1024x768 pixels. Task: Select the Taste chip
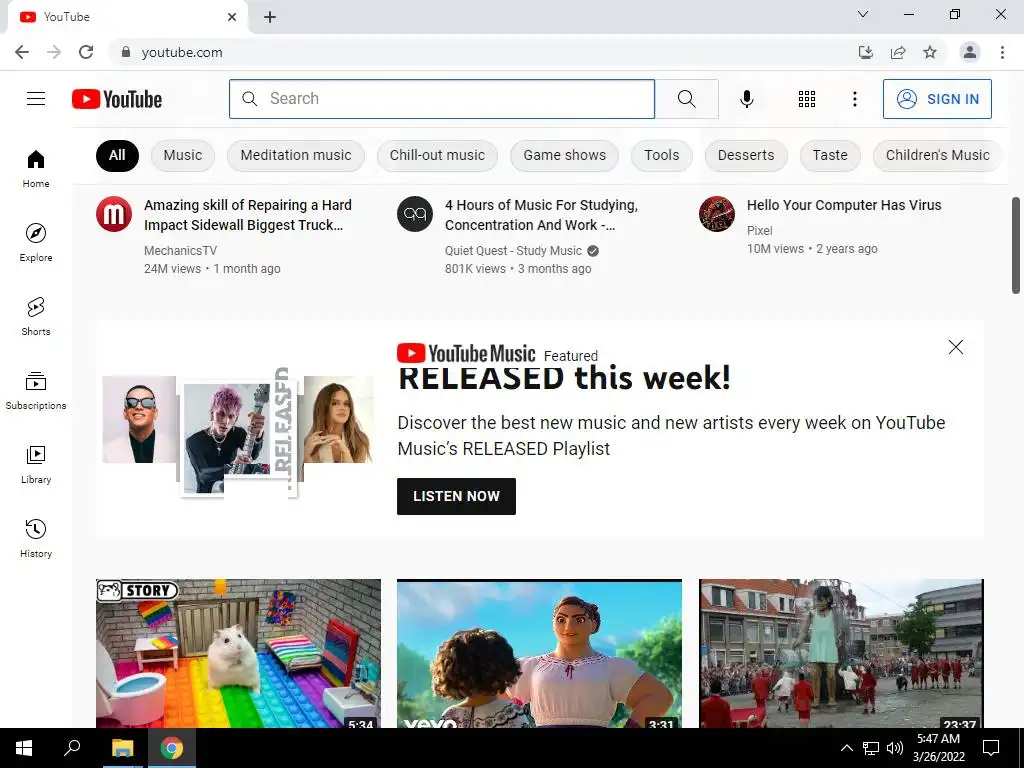830,155
